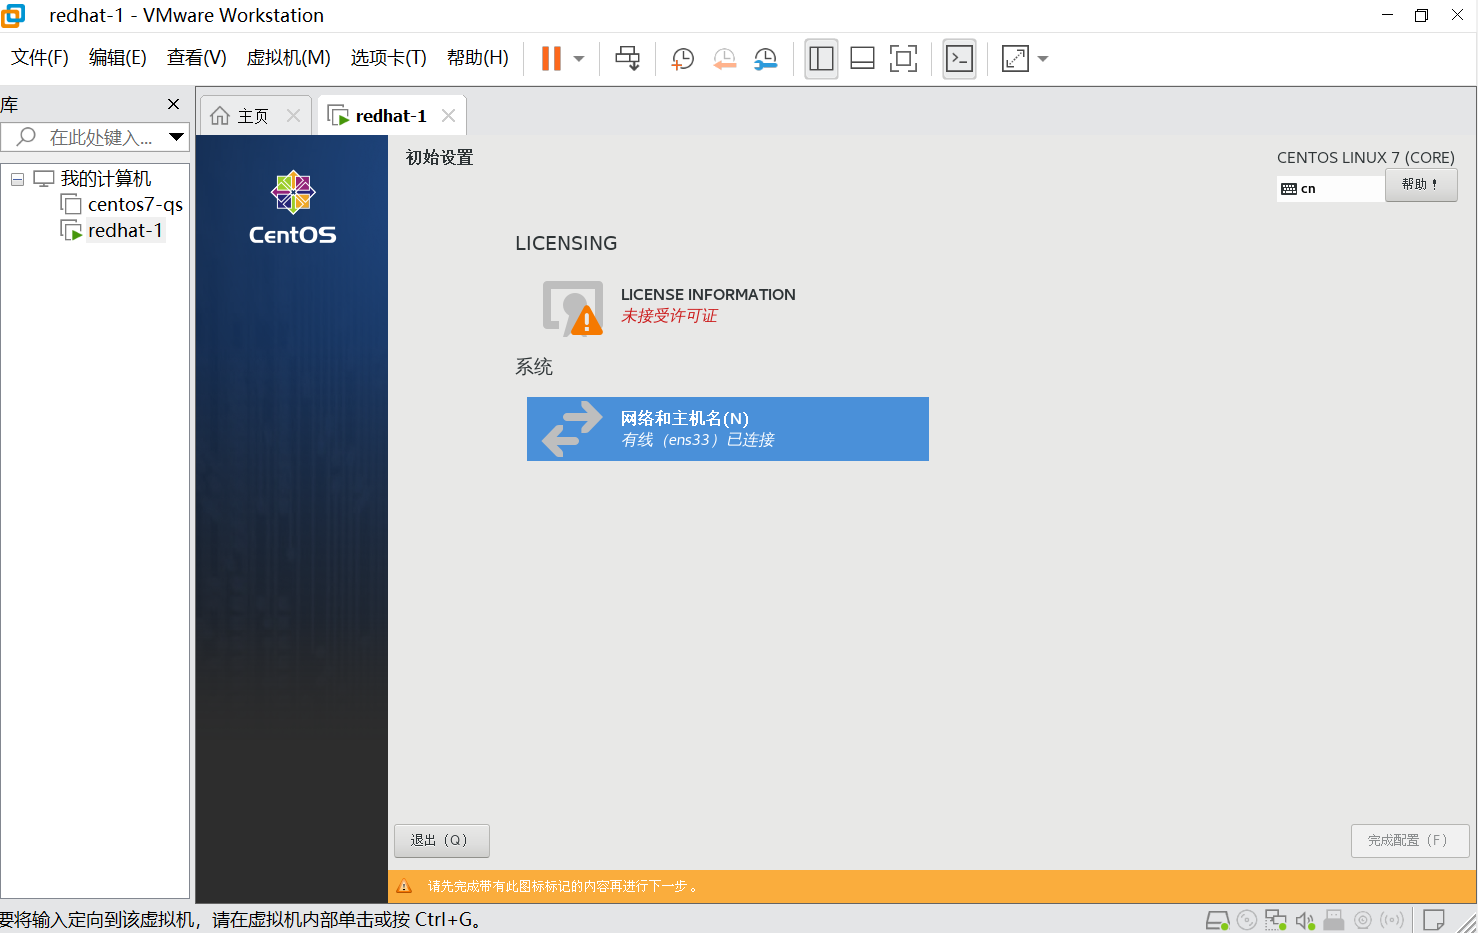
Task: Open the 查看(V) menu
Action: tap(197, 58)
